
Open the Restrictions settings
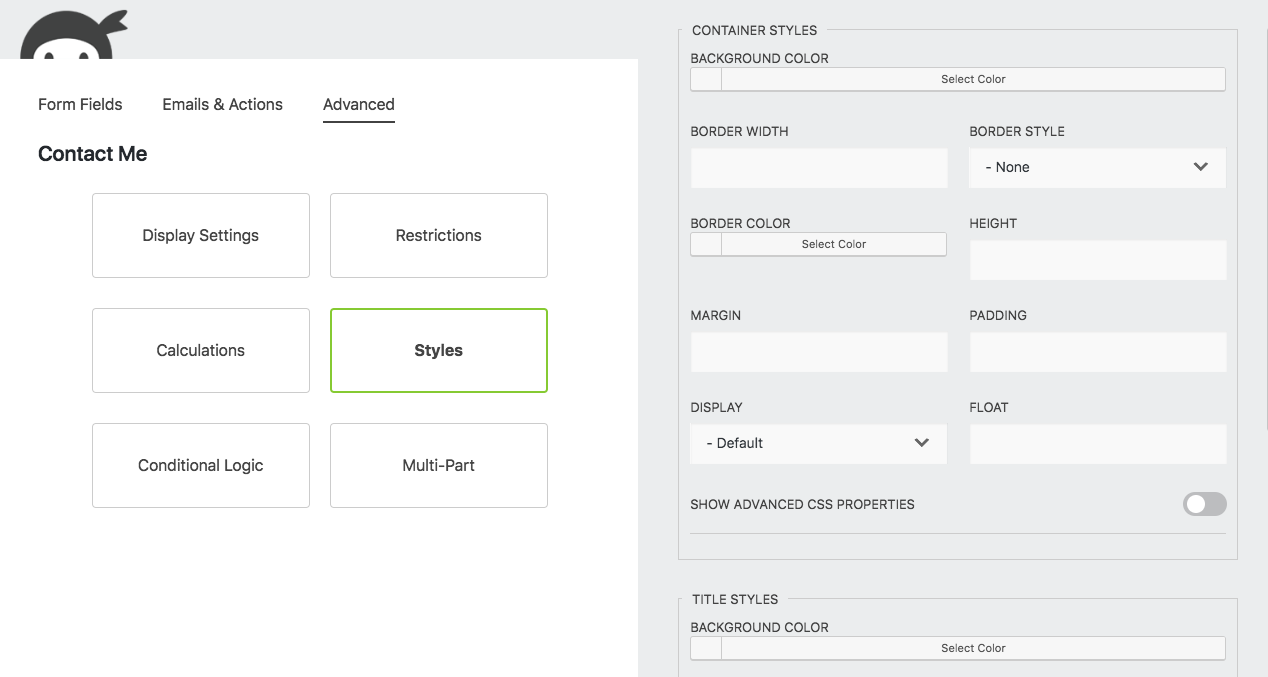tap(438, 235)
